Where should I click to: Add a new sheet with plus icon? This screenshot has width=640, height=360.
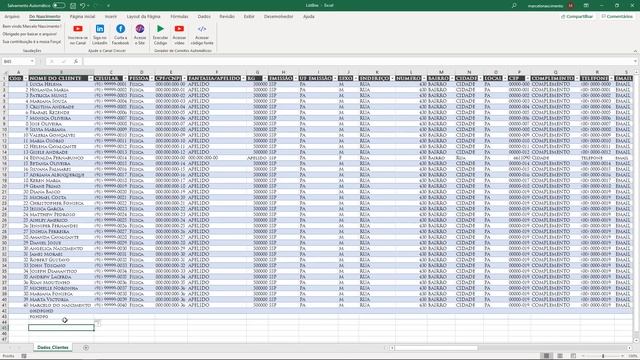[x=86, y=348]
